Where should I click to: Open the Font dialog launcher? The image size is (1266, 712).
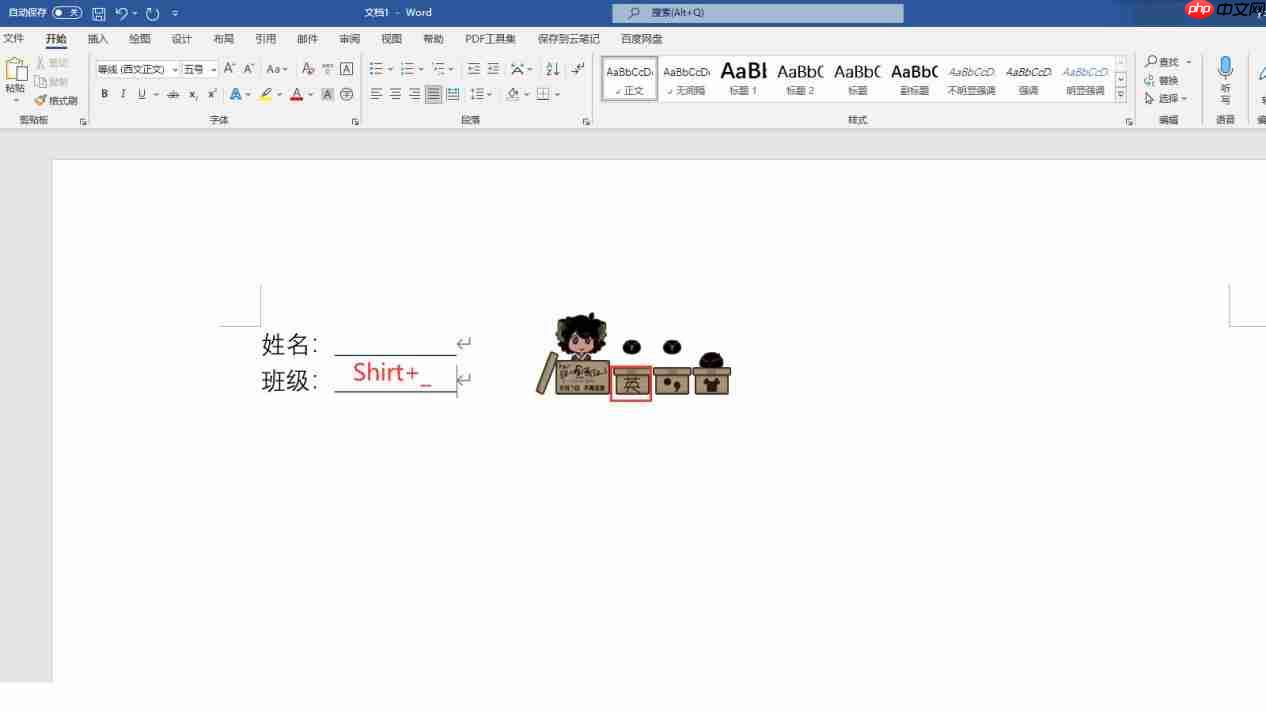pos(355,121)
